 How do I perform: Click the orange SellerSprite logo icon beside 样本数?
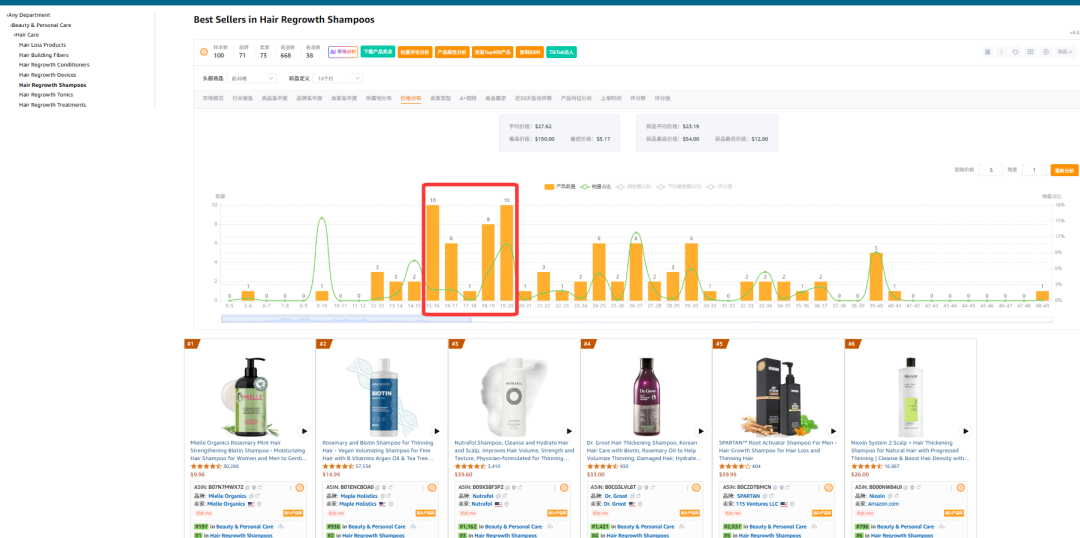[x=203, y=52]
